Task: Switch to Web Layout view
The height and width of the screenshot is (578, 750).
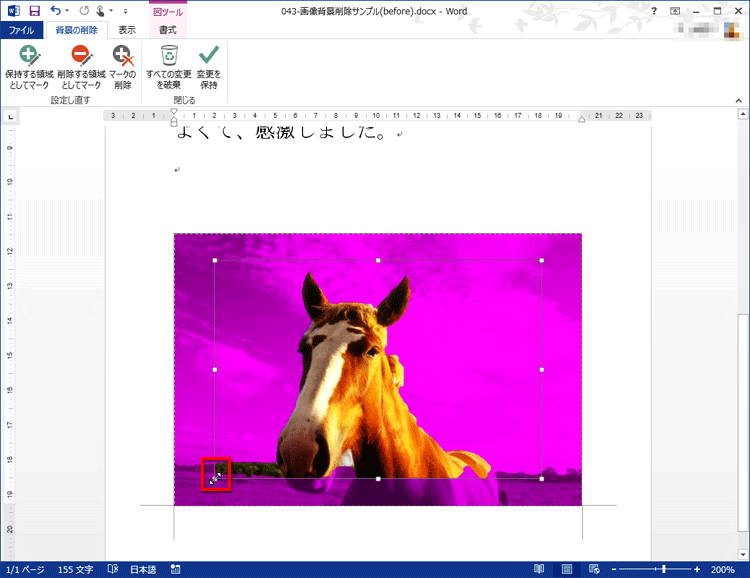Action: pos(594,569)
